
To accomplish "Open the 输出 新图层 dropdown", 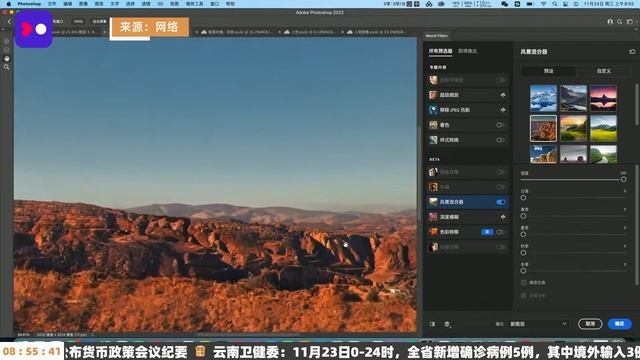I will [x=538, y=324].
